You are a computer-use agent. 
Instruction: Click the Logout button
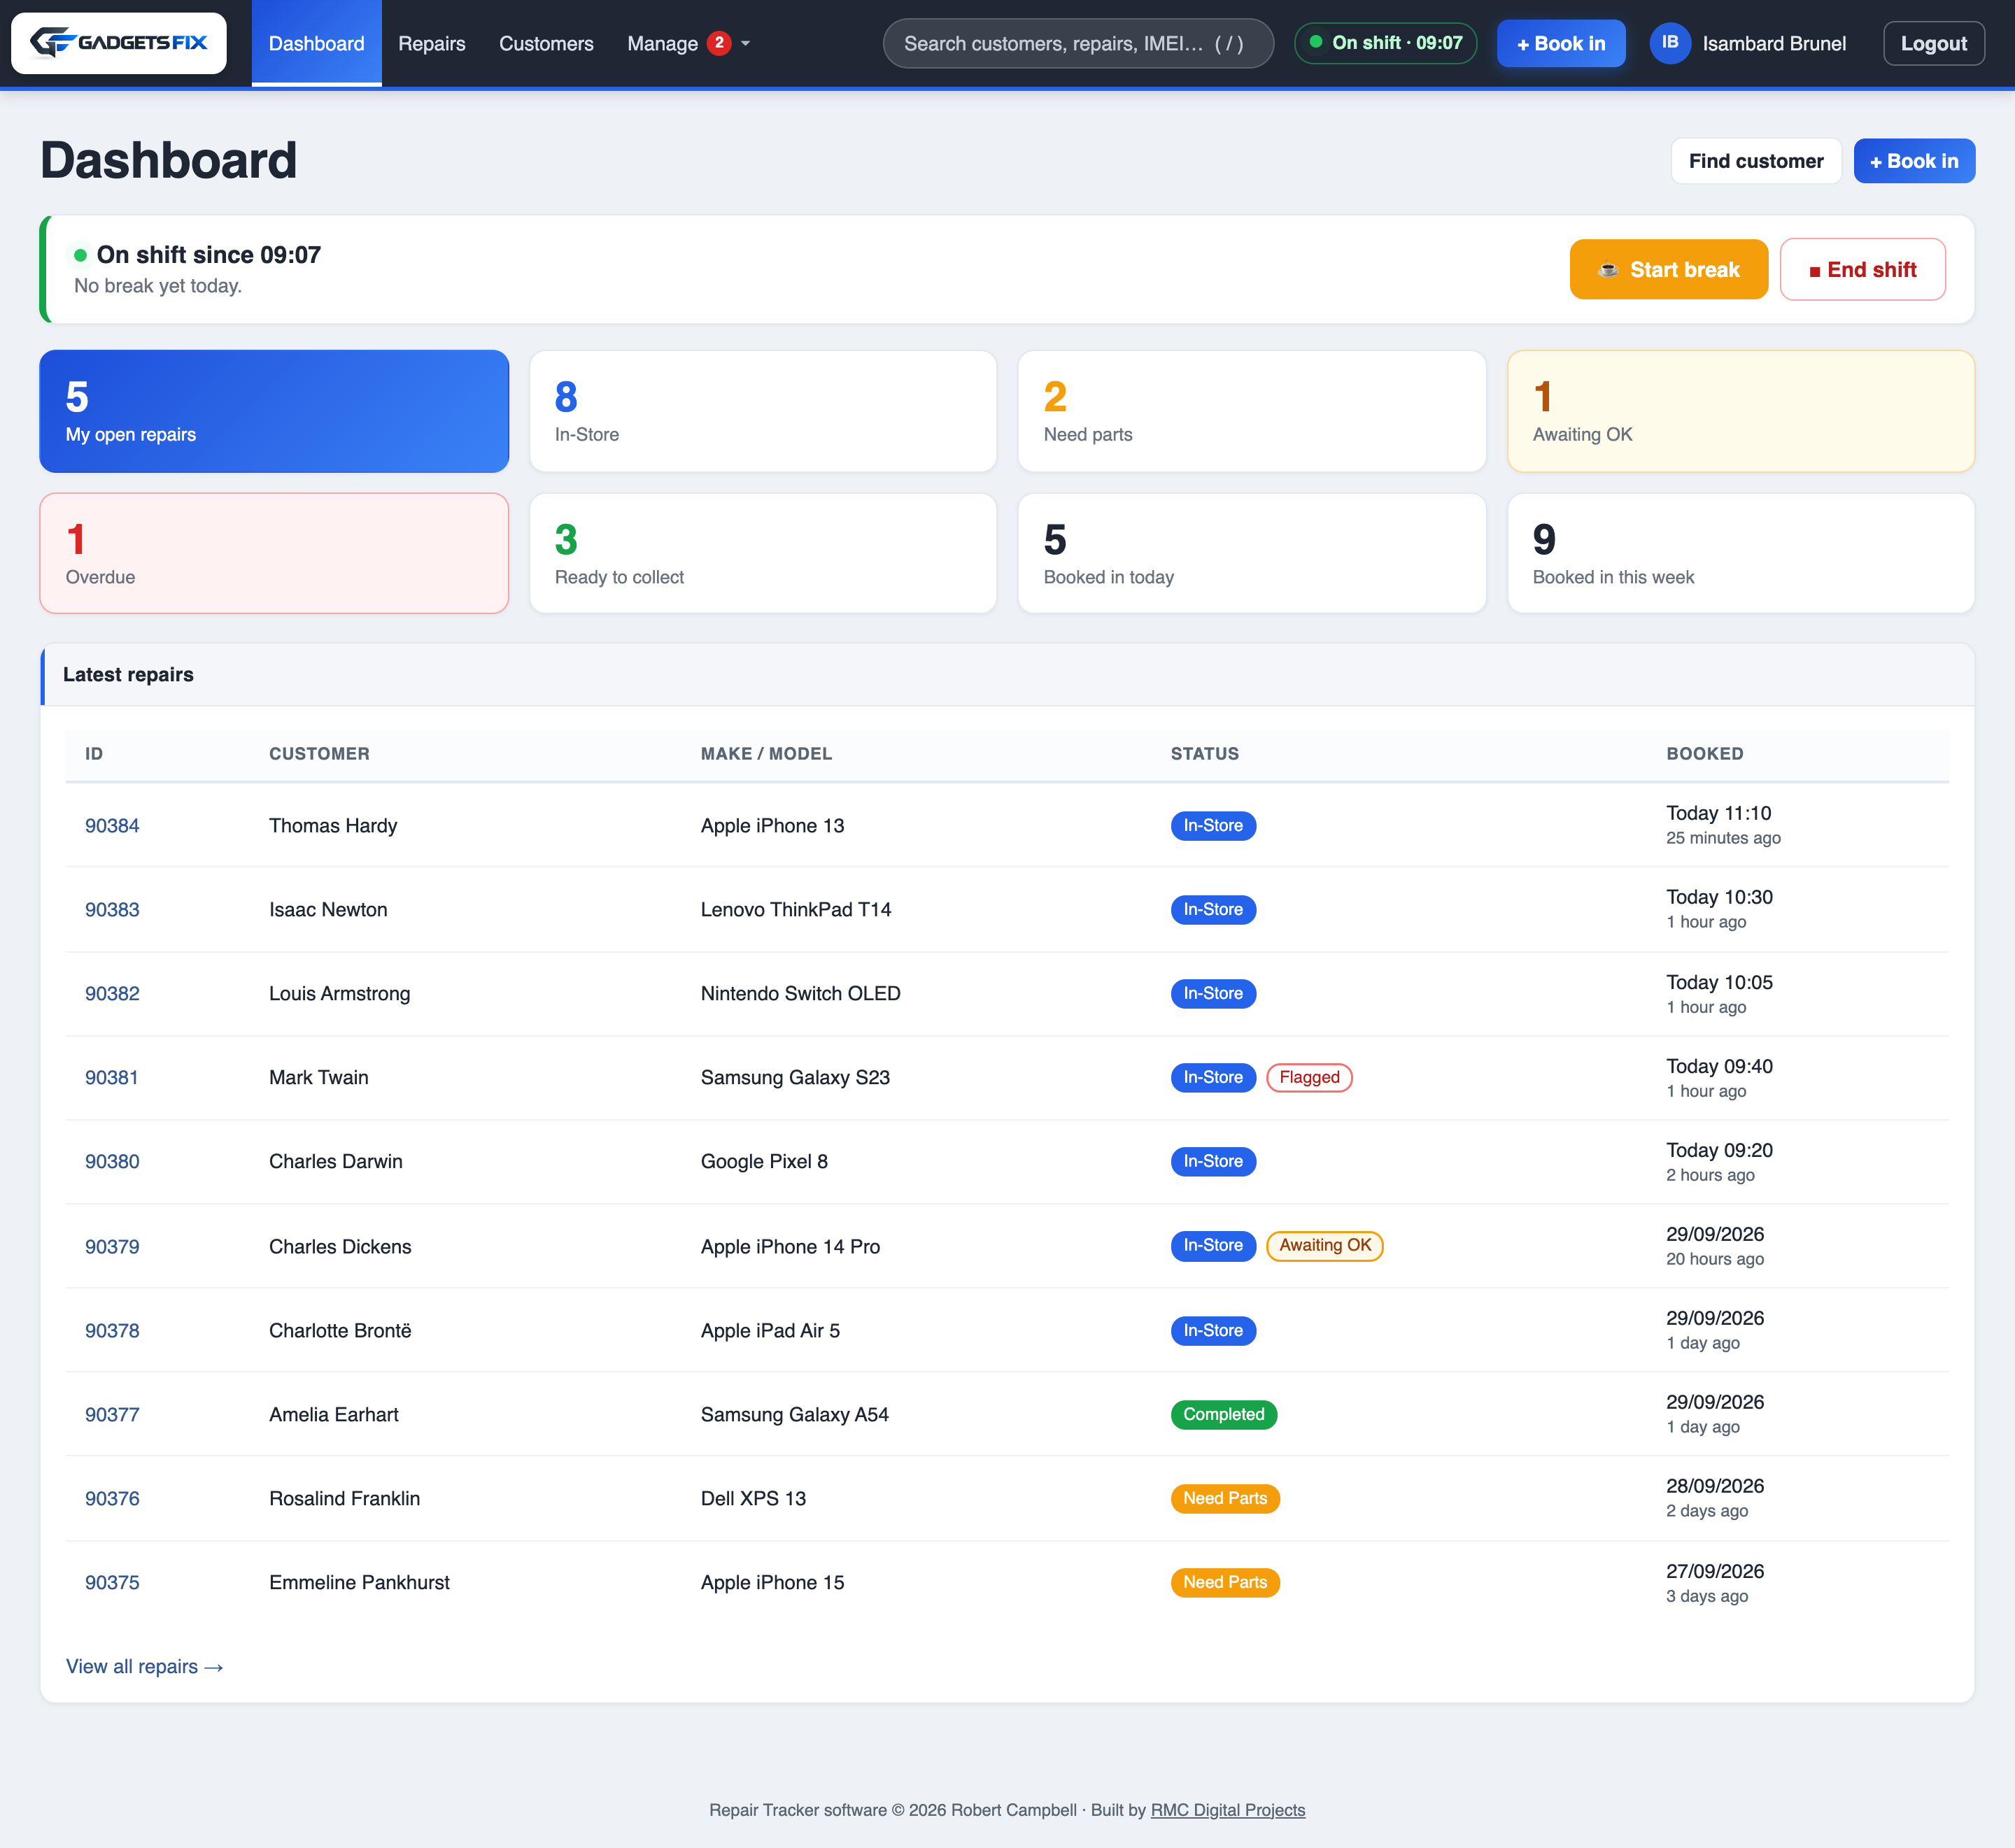coord(1933,43)
